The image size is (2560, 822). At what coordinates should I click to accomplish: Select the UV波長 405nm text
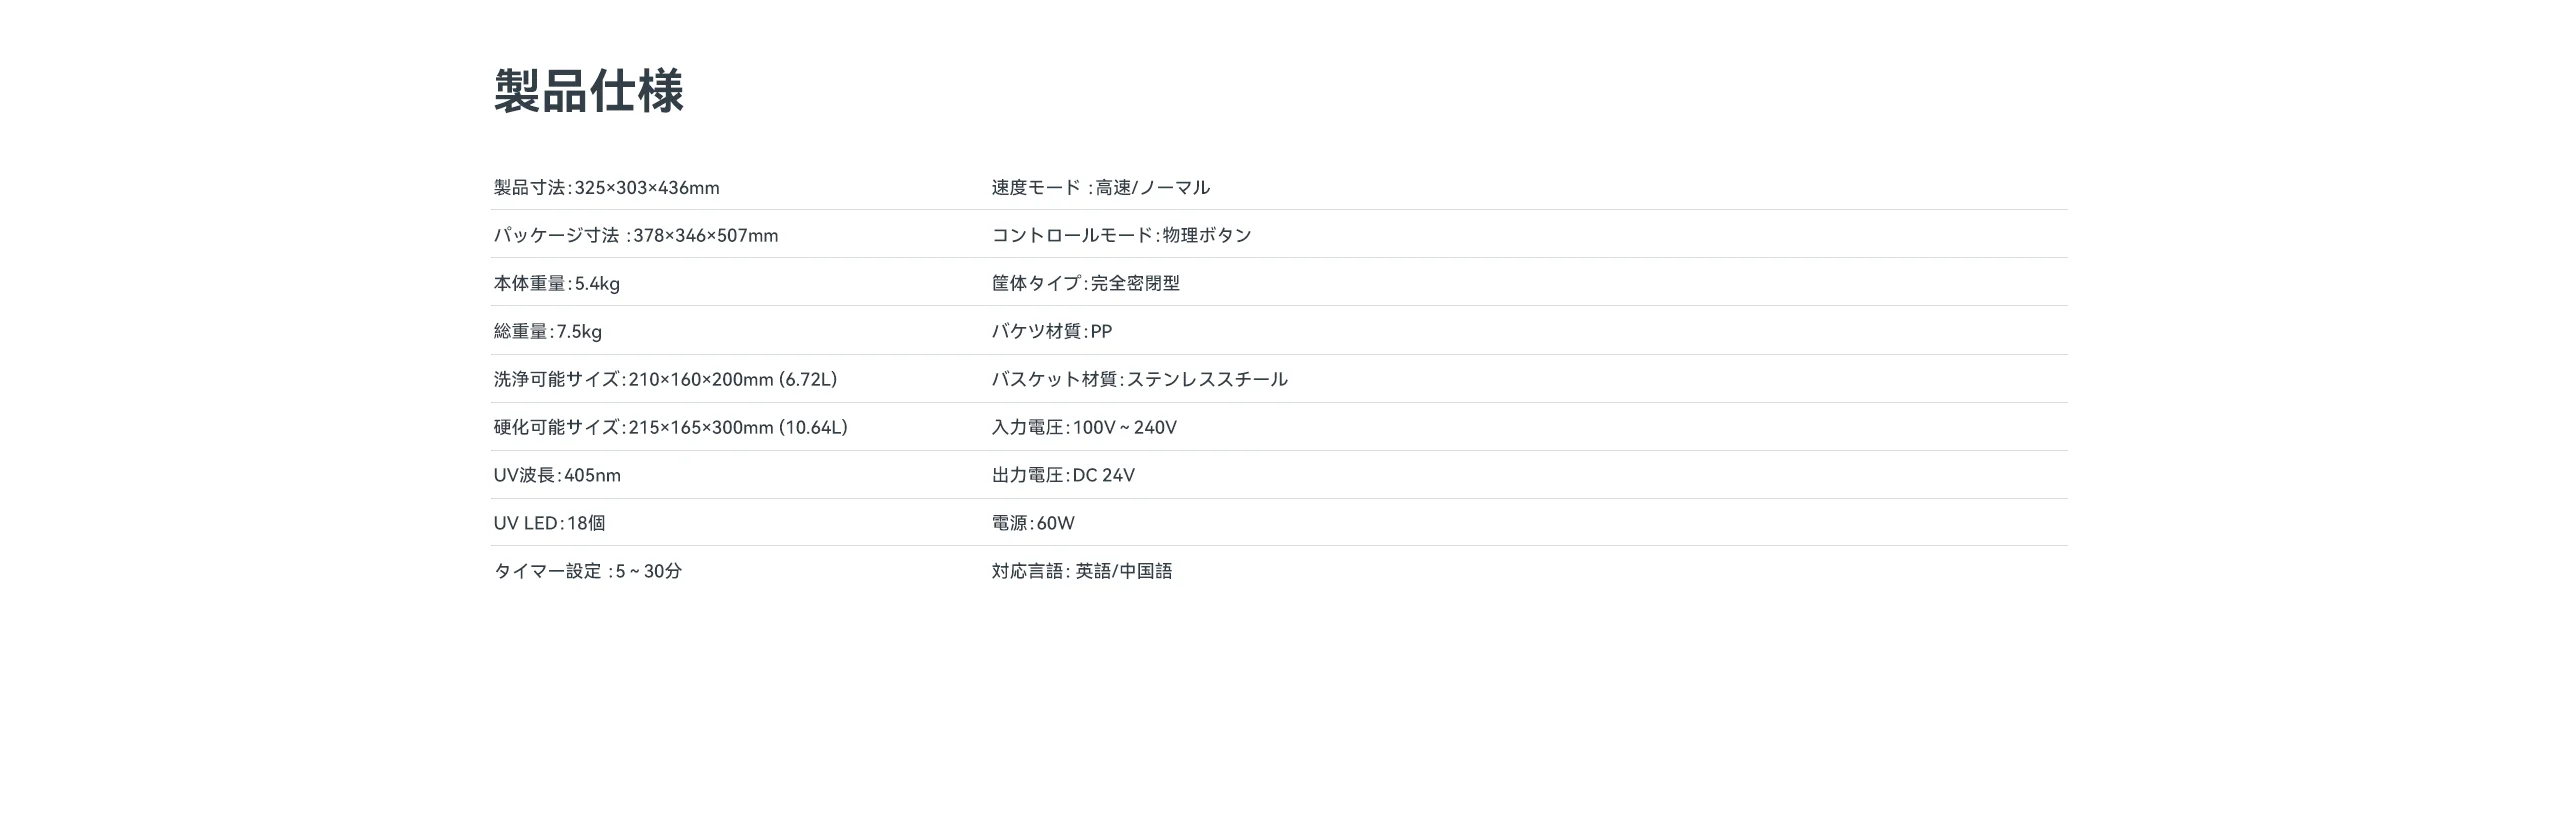(557, 476)
